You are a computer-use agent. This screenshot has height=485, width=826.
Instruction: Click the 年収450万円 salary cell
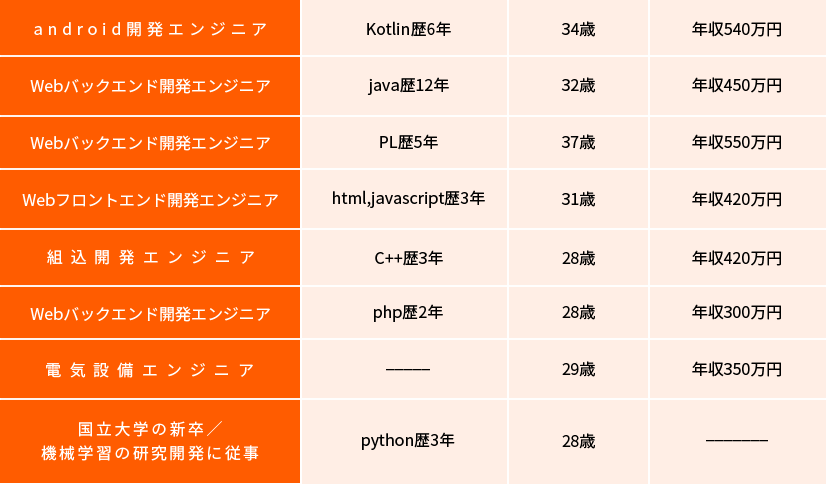tap(737, 85)
